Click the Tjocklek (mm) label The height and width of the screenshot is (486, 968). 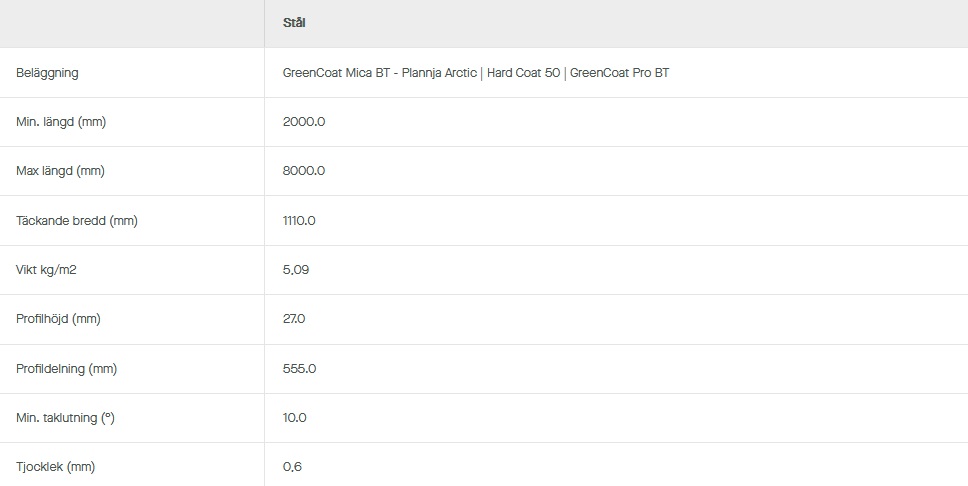56,467
